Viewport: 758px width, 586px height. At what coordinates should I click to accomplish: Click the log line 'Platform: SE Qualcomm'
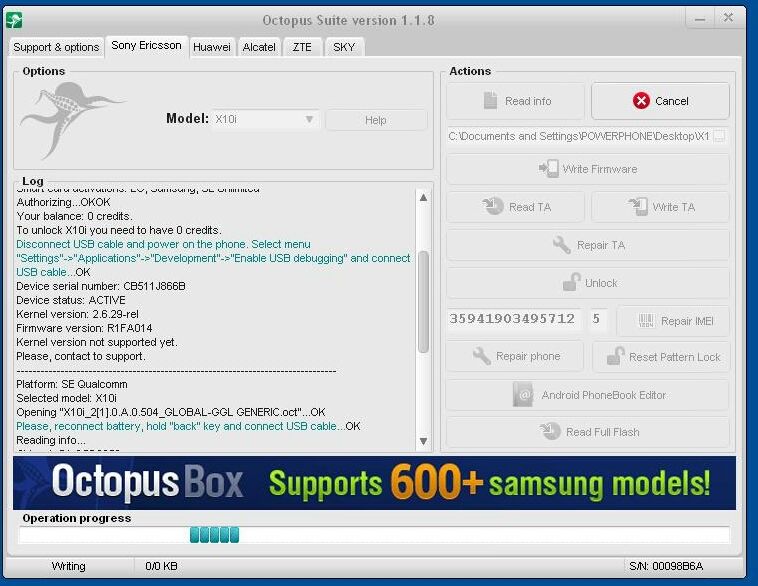click(72, 384)
